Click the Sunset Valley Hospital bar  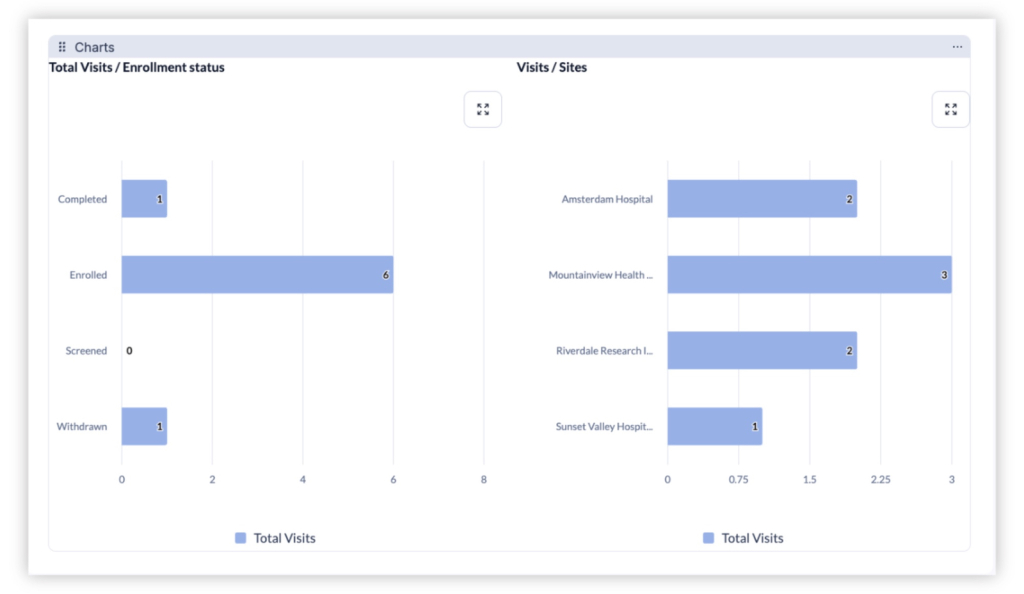(713, 426)
